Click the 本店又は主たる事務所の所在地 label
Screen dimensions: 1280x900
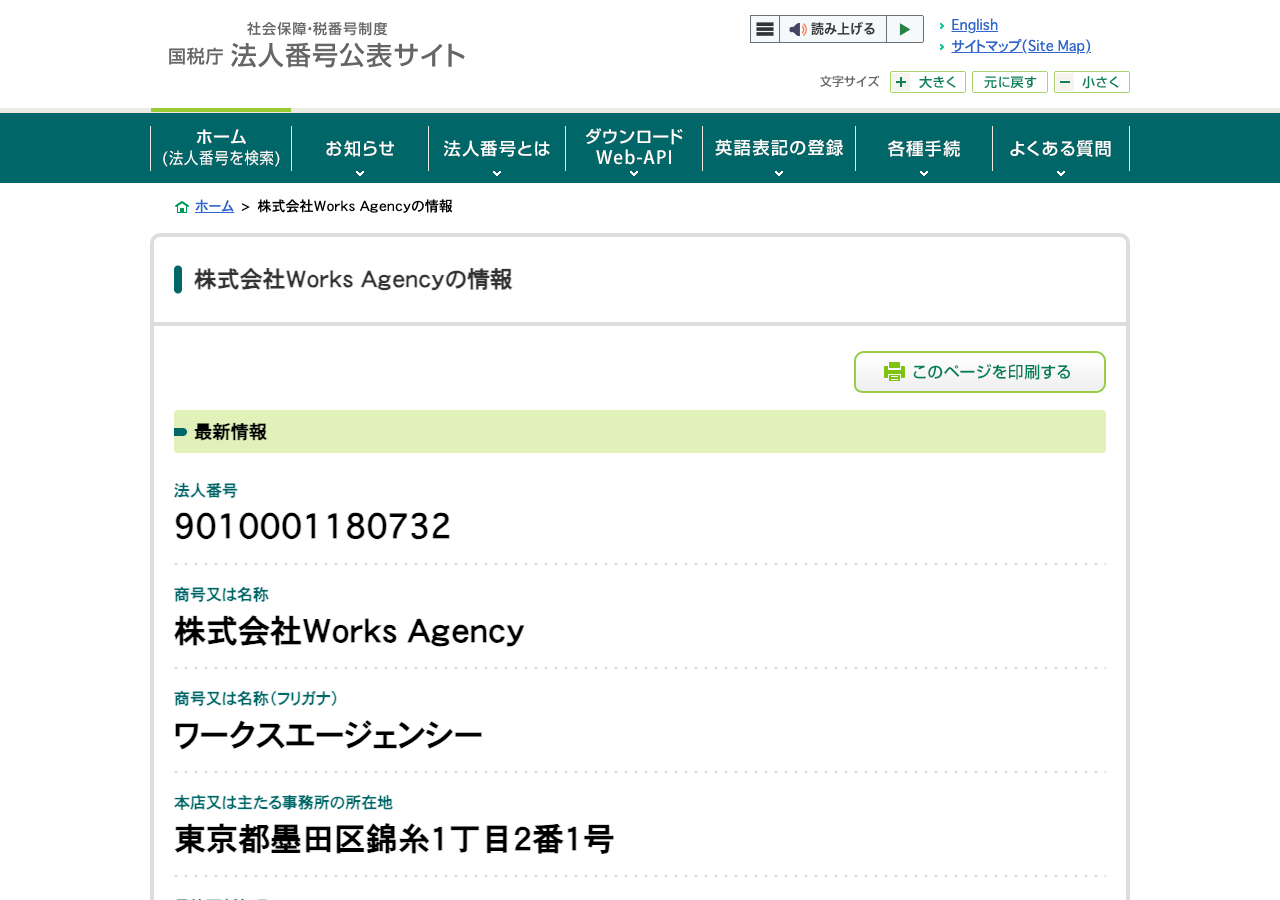(283, 802)
